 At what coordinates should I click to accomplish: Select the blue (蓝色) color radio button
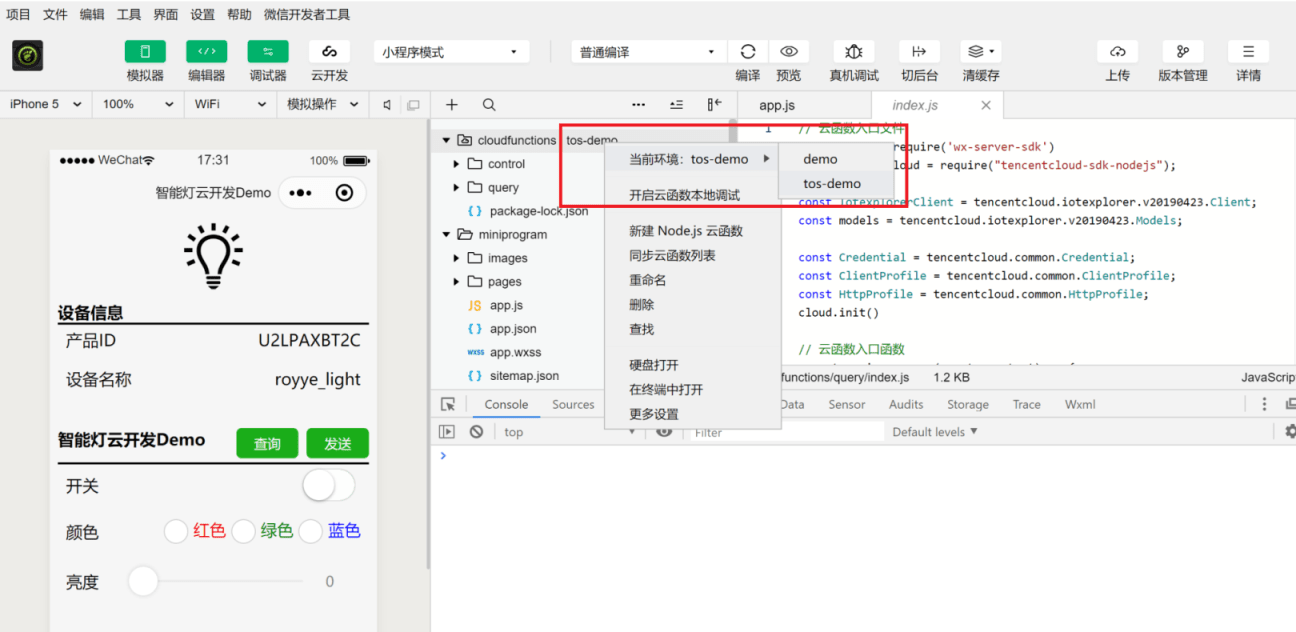pos(310,531)
